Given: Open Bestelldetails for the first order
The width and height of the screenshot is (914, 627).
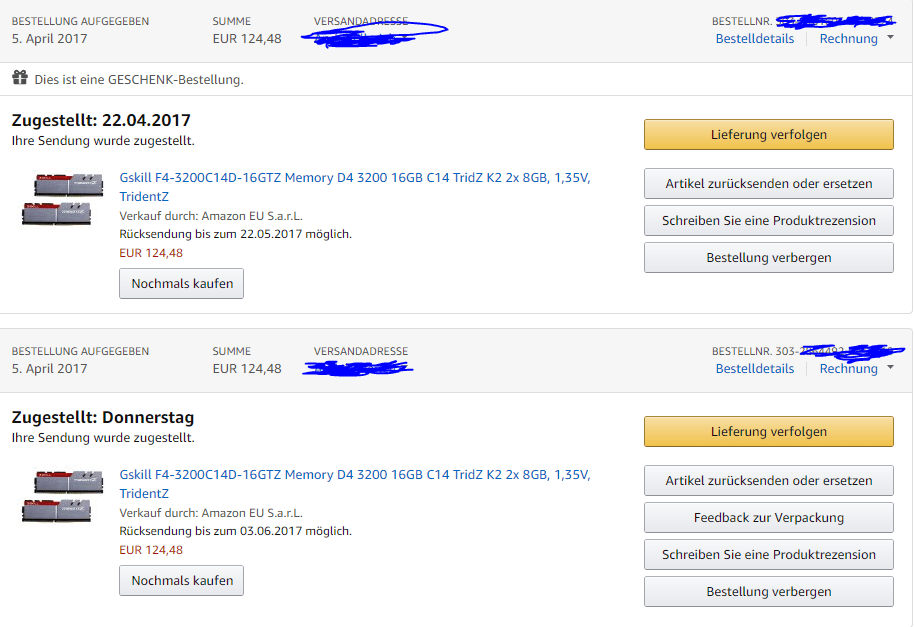Looking at the screenshot, I should pos(754,38).
